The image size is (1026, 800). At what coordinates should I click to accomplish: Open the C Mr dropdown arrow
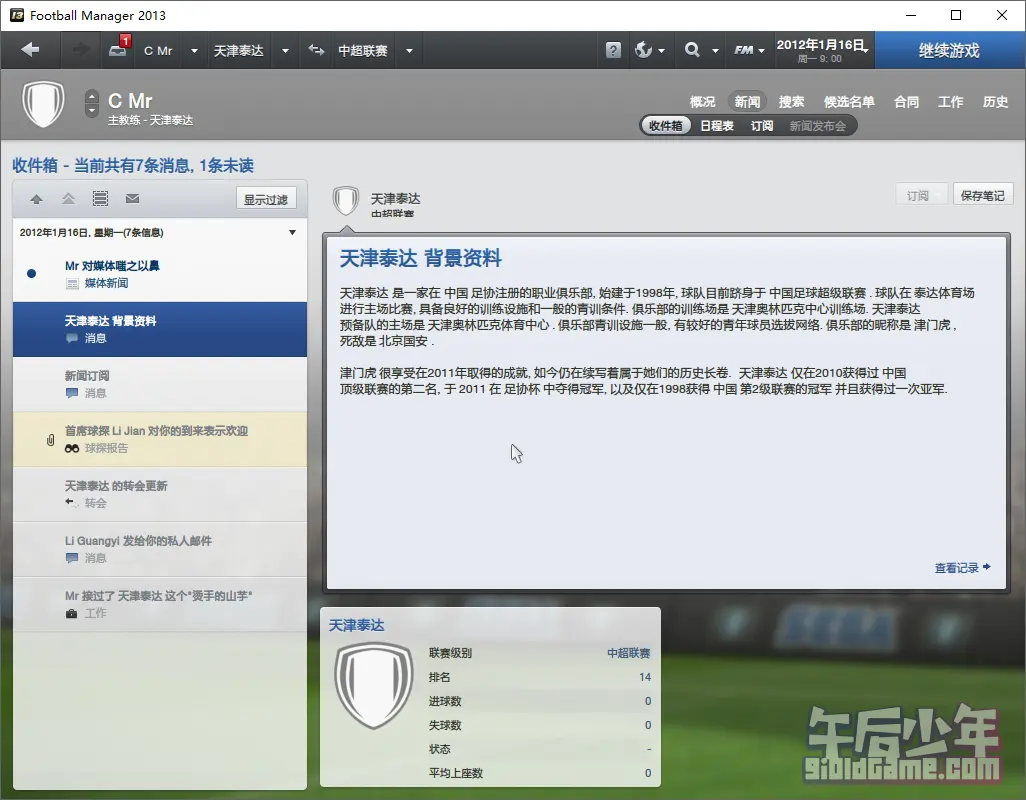[194, 51]
